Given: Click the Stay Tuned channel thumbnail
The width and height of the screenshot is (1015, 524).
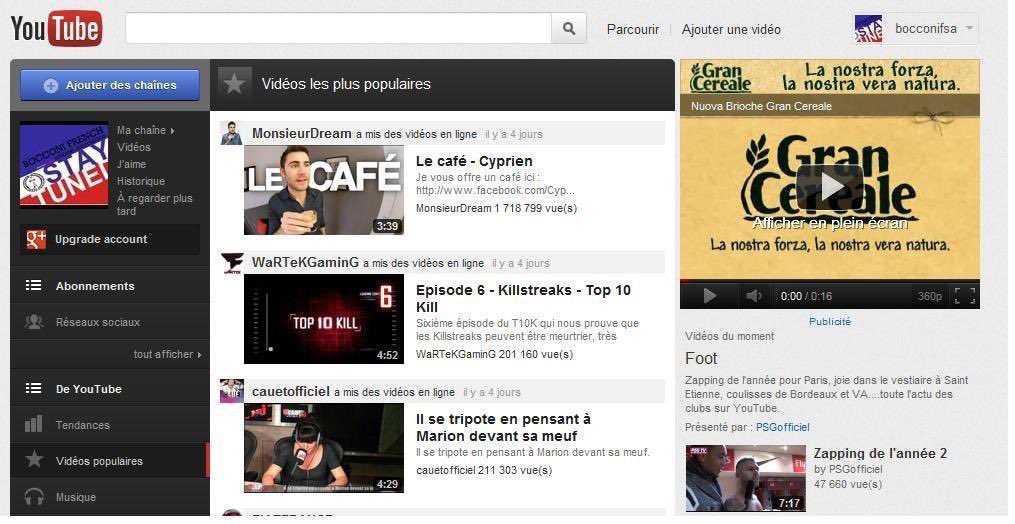Looking at the screenshot, I should (x=64, y=165).
